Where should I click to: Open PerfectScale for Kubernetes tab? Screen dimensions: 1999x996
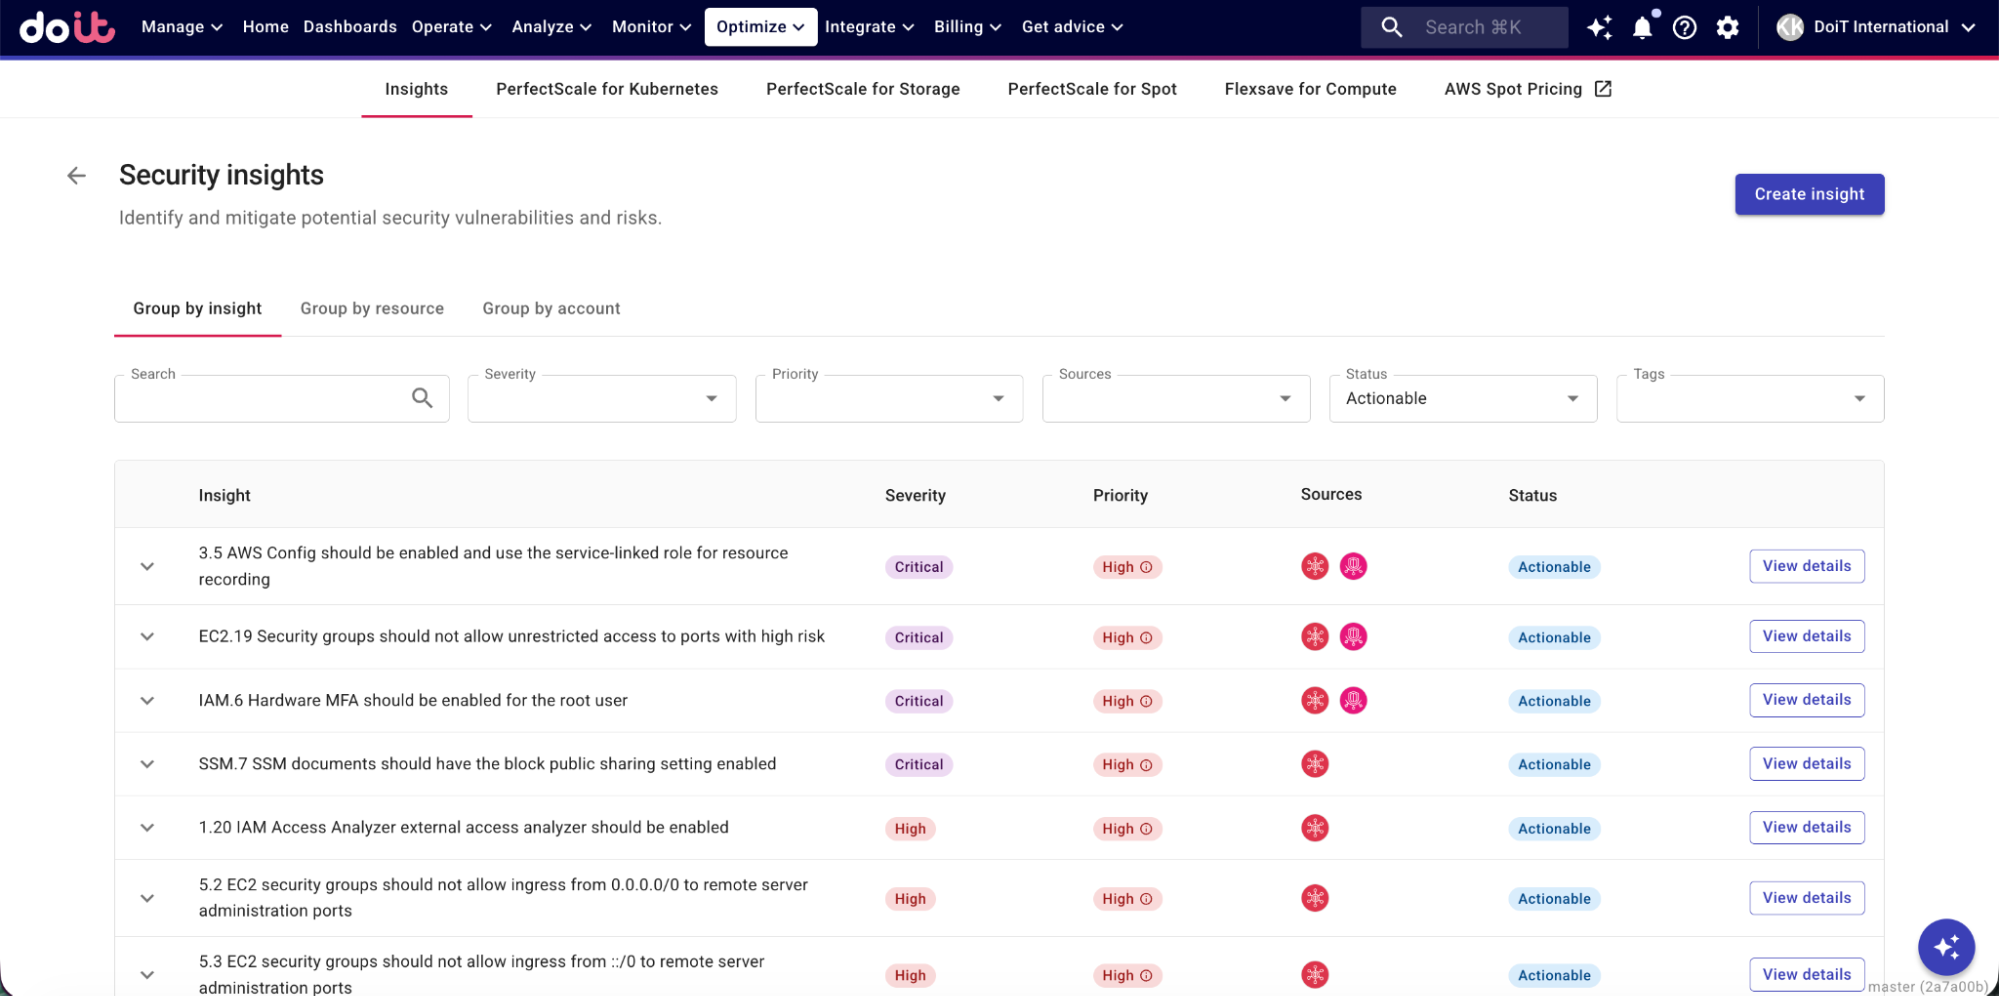[607, 89]
